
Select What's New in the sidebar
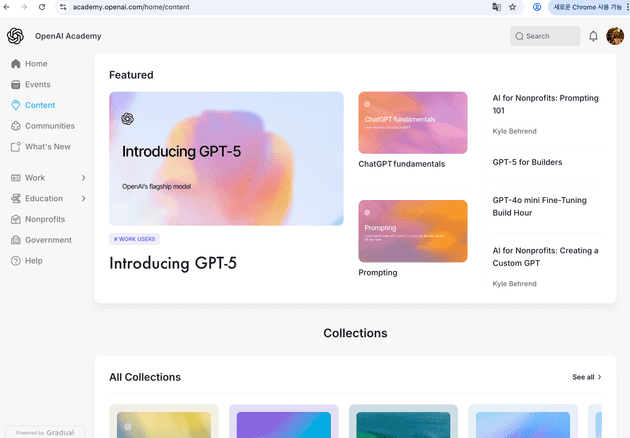47,147
